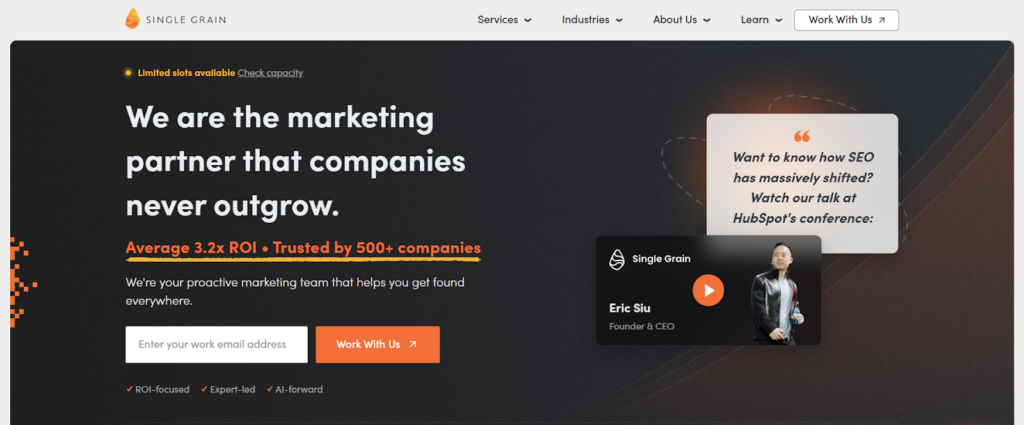1024x425 pixels.
Task: Click the ROI-focused checkmark icon
Action: point(130,389)
